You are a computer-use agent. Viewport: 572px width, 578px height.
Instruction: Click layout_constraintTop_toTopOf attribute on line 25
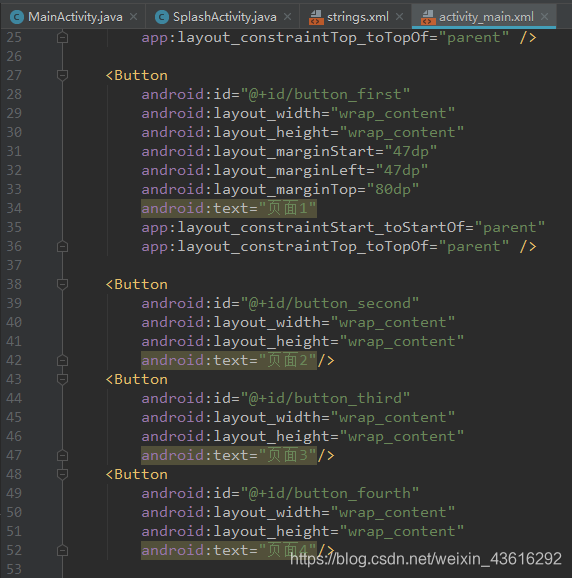point(325,38)
